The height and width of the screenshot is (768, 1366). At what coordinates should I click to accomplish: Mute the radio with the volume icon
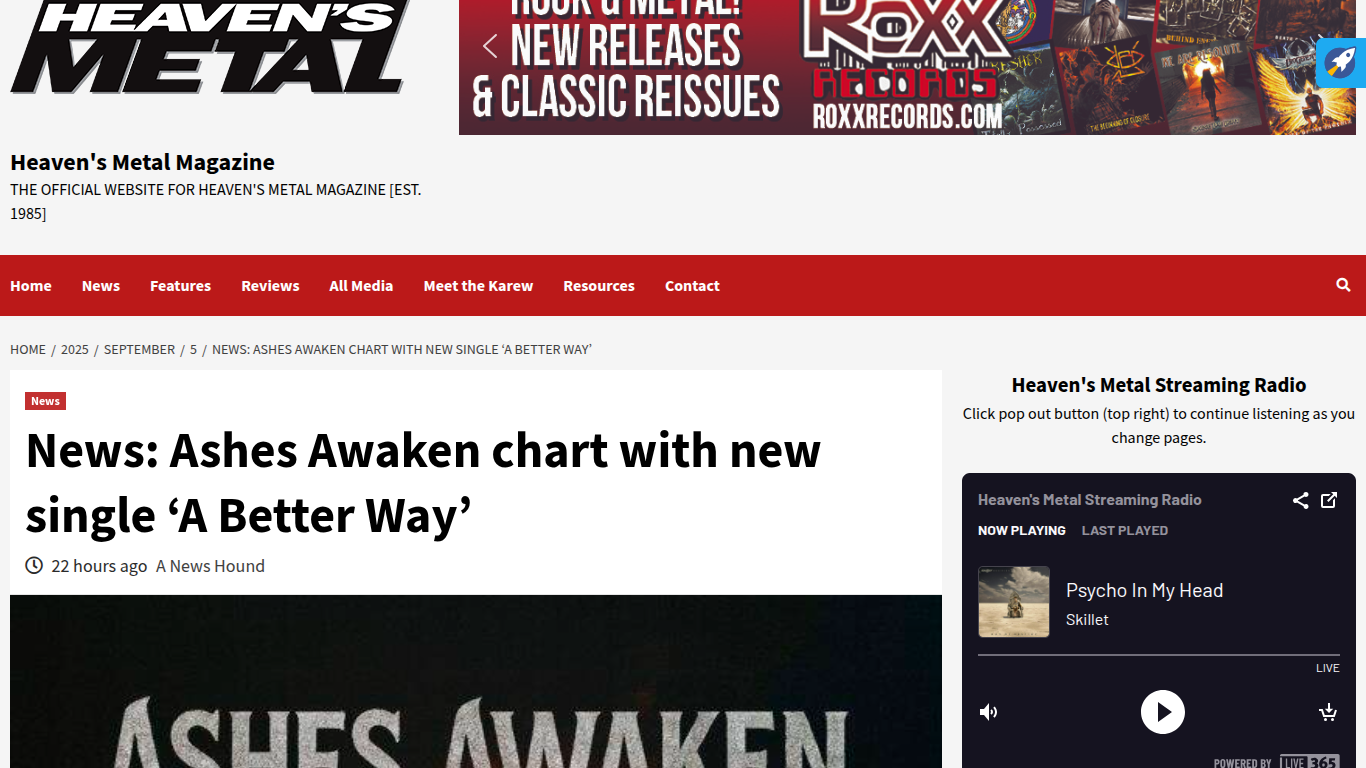[x=988, y=712]
